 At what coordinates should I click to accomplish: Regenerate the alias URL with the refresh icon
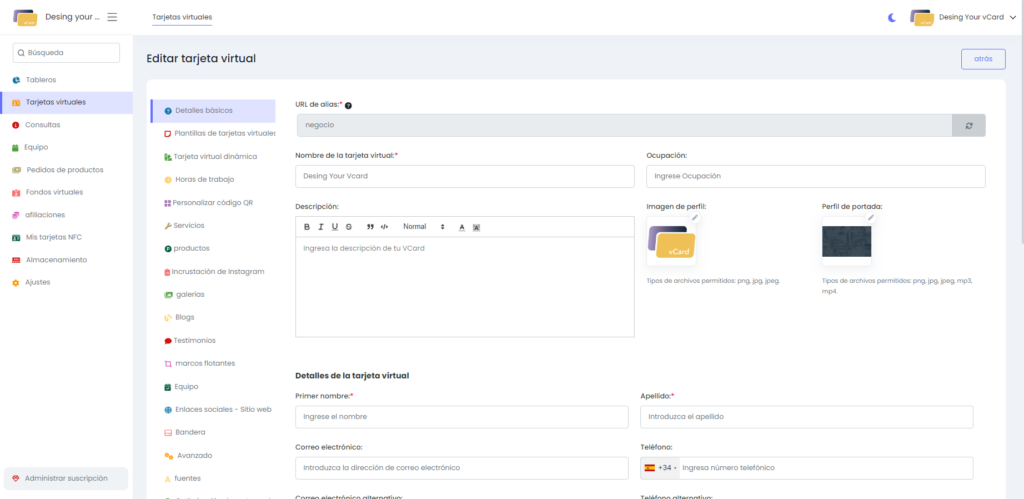968,125
